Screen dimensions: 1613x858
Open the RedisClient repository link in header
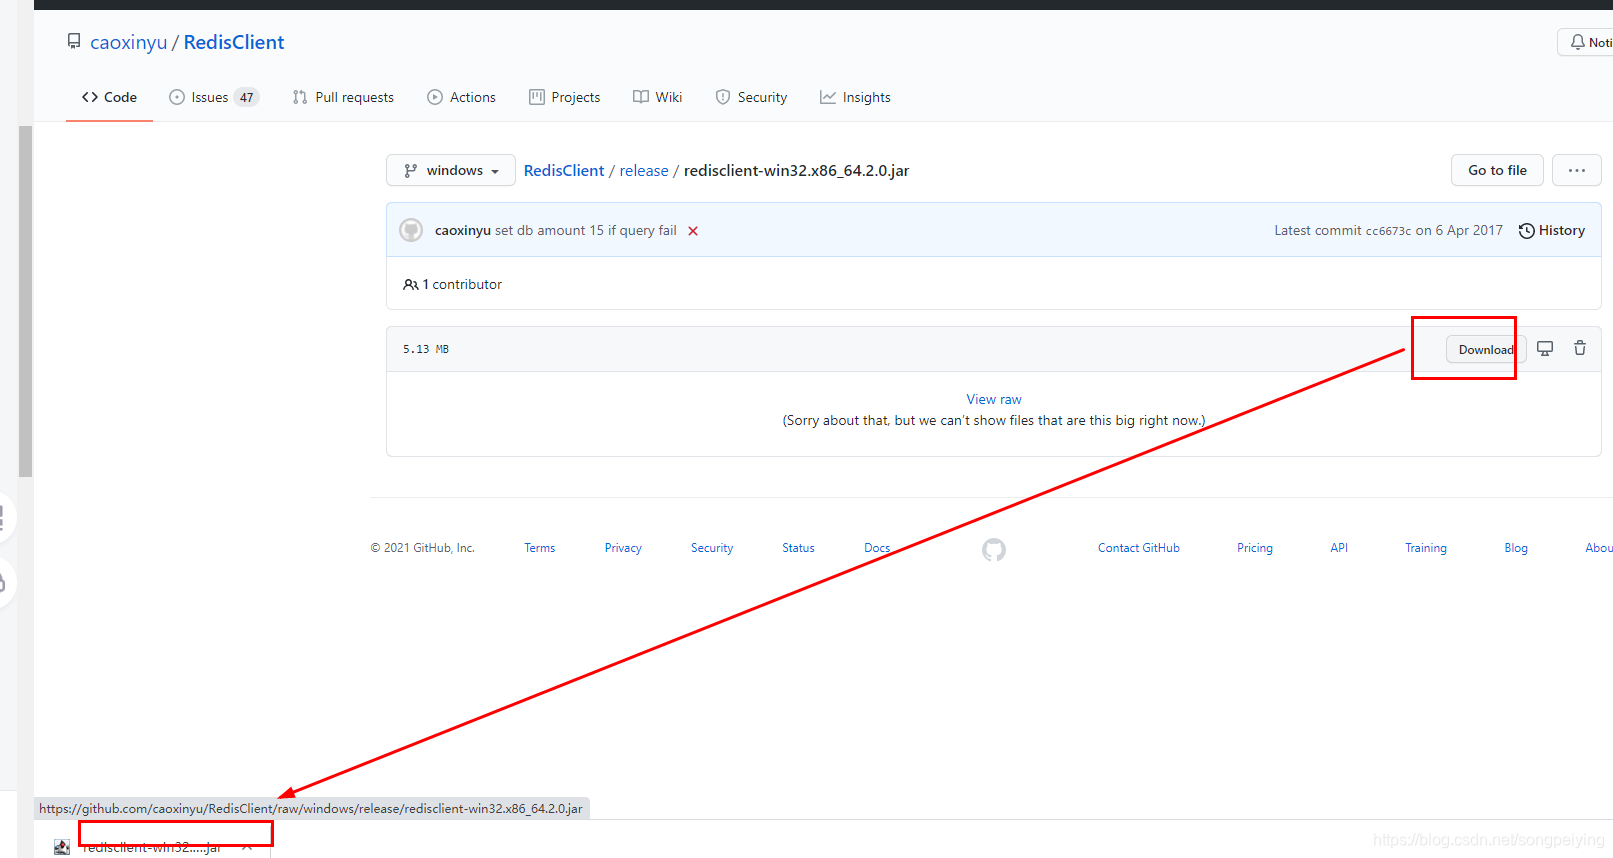234,42
